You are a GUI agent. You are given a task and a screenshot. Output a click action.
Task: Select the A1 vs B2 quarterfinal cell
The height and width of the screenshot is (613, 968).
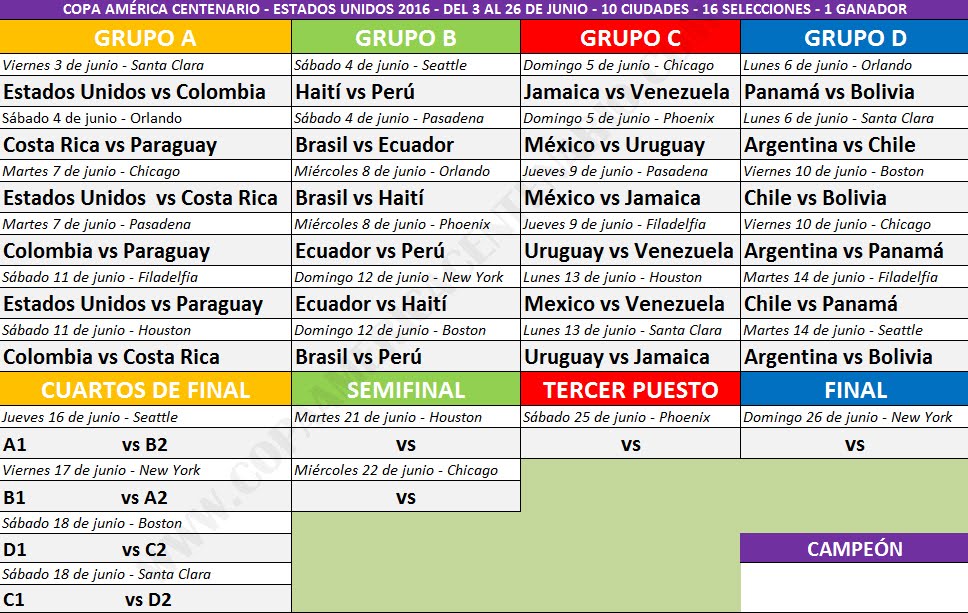(x=145, y=445)
